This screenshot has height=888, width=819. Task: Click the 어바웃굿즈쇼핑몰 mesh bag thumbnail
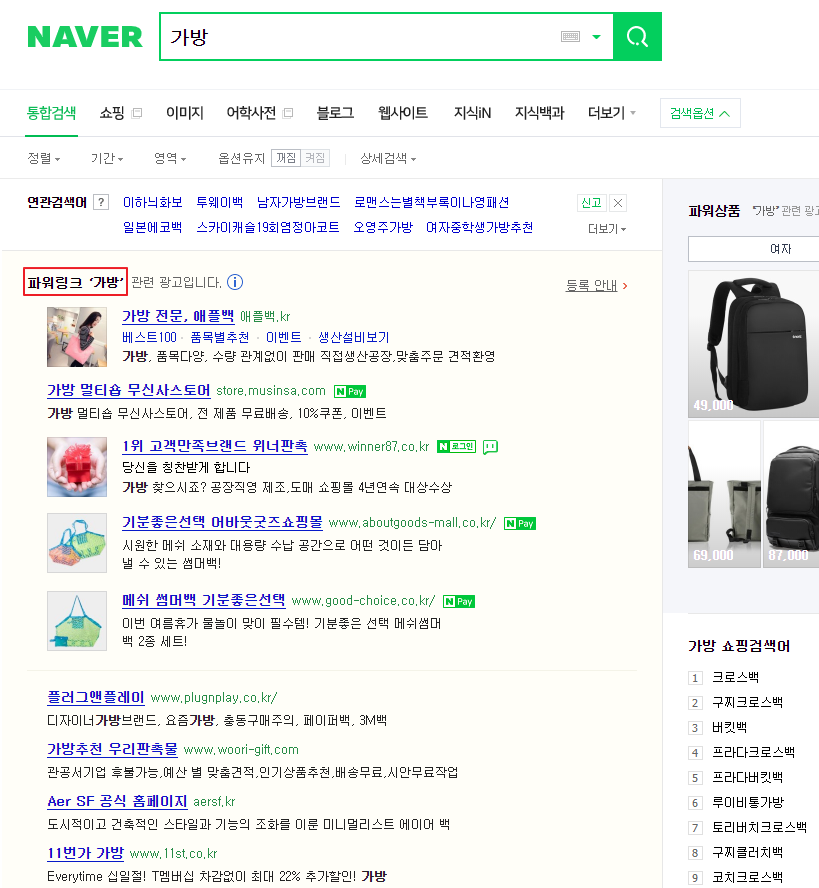(77, 543)
